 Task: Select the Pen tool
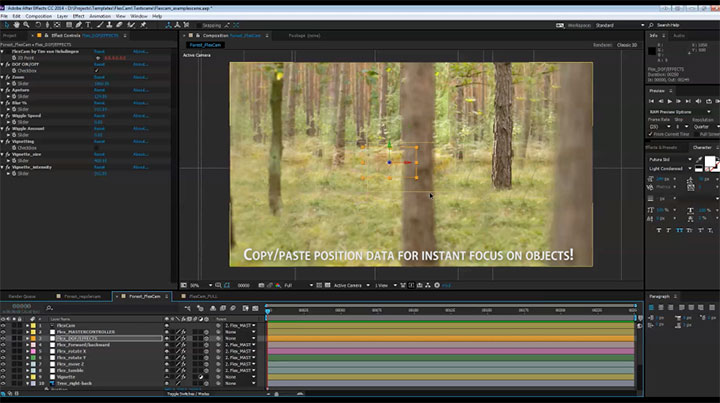coord(79,25)
